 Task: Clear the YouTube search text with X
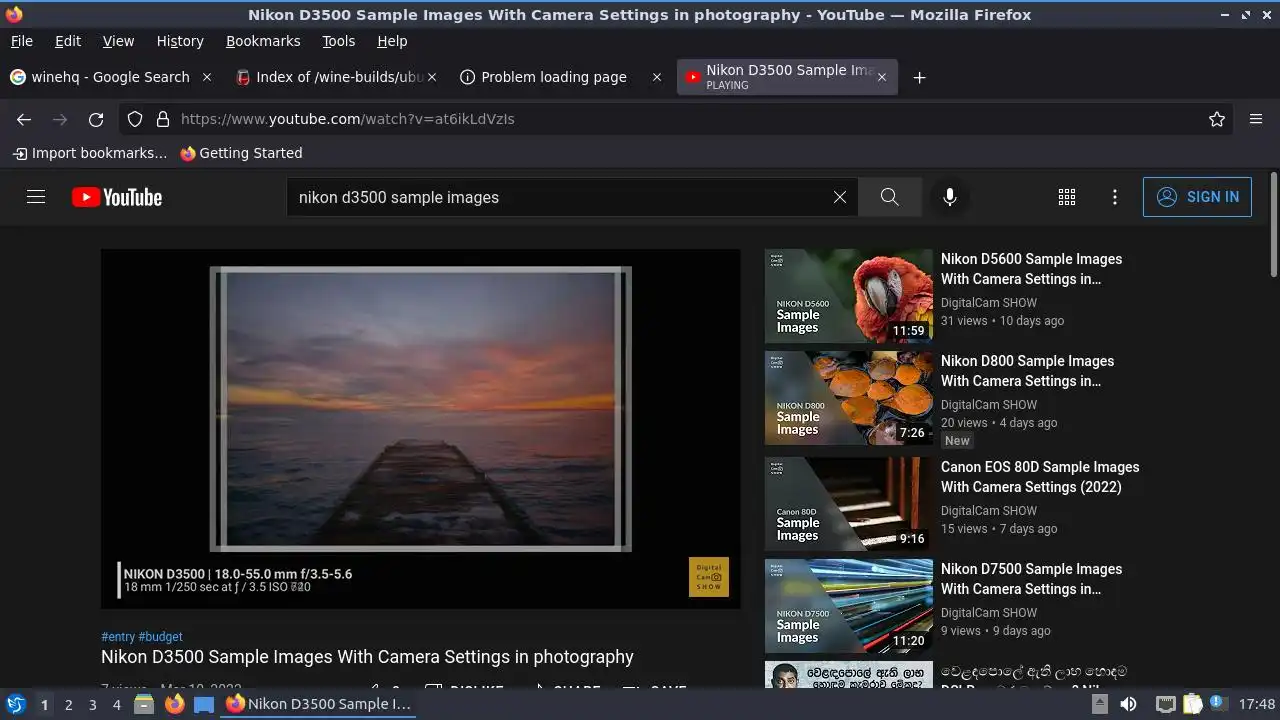tap(840, 197)
